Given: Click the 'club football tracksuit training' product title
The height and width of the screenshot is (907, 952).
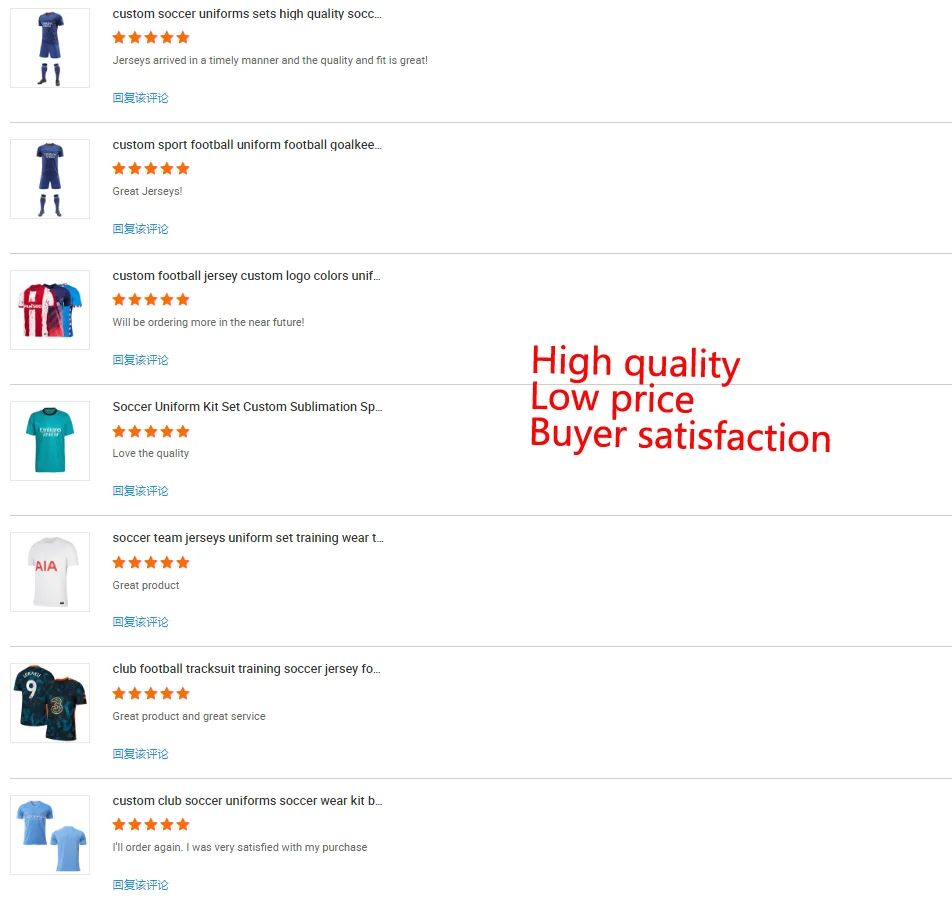Looking at the screenshot, I should coord(246,669).
